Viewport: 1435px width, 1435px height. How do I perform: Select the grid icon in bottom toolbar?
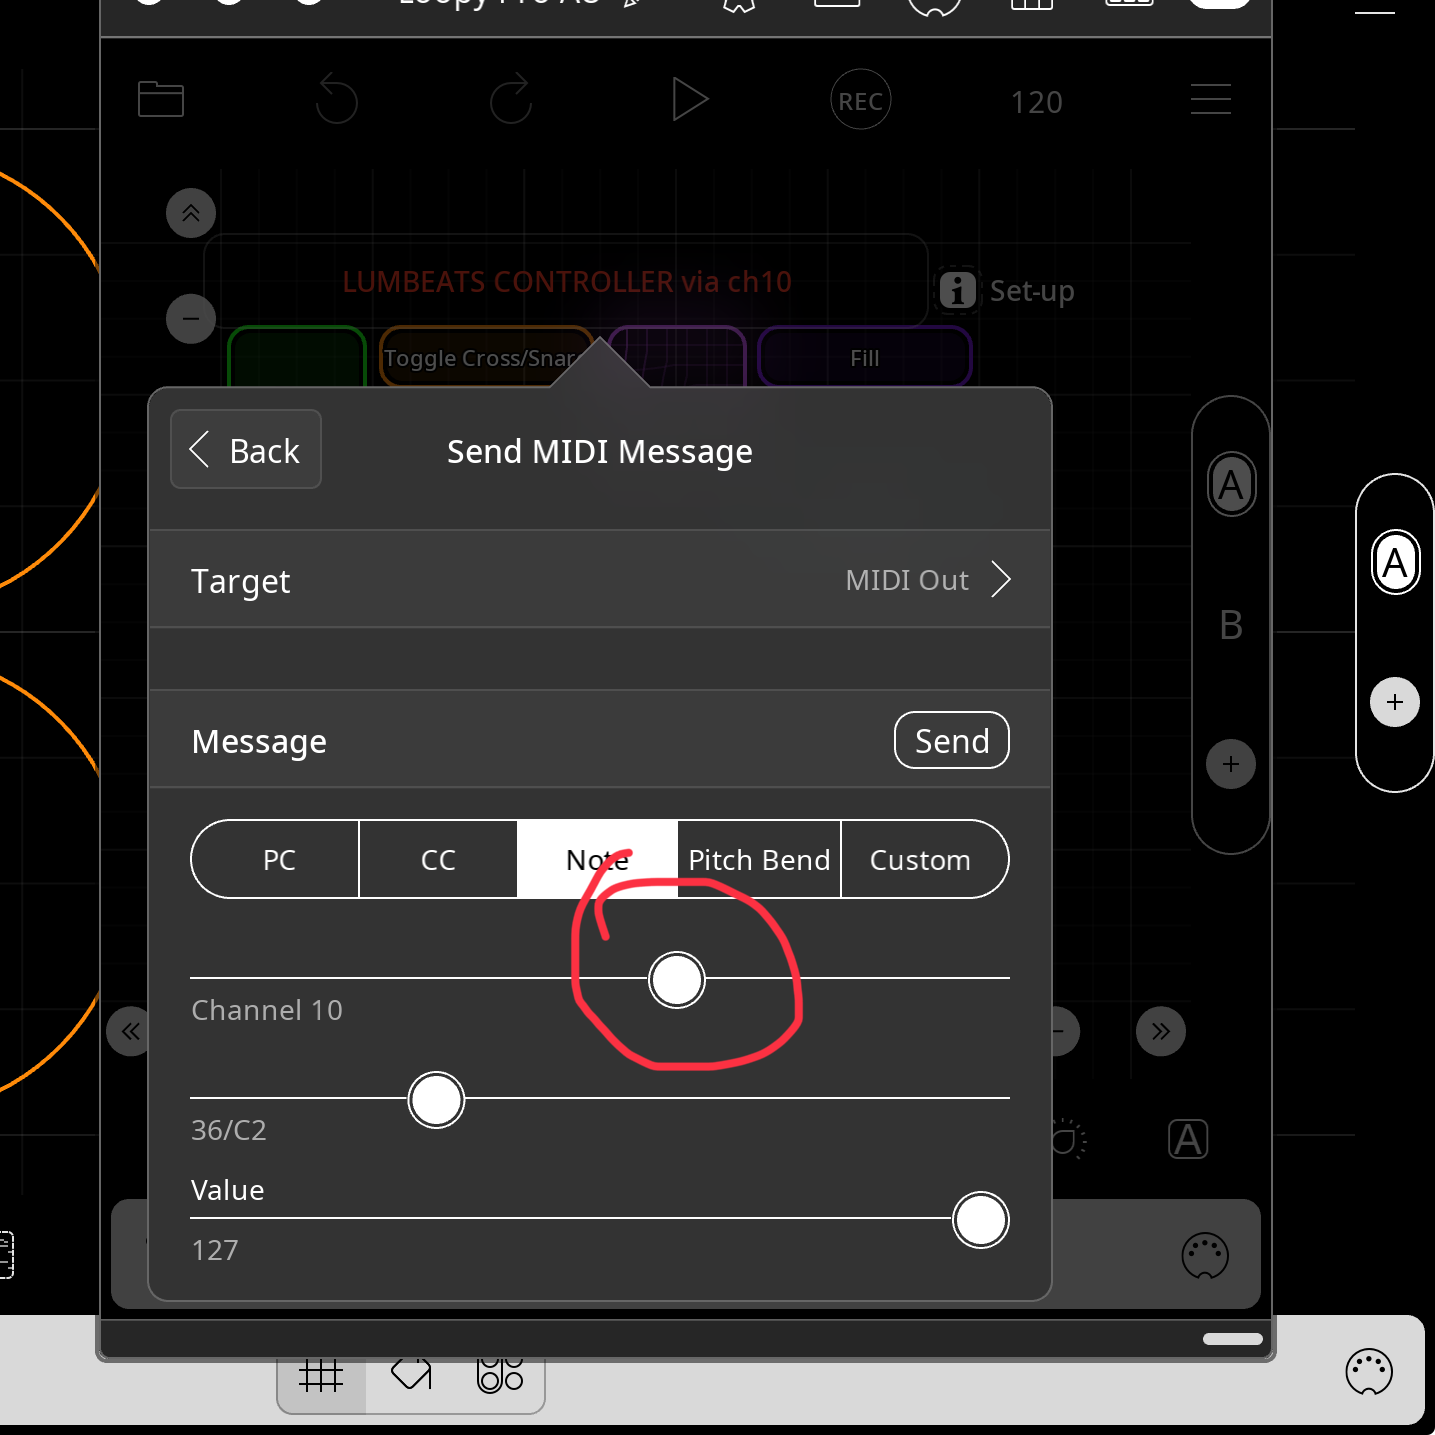click(321, 1376)
